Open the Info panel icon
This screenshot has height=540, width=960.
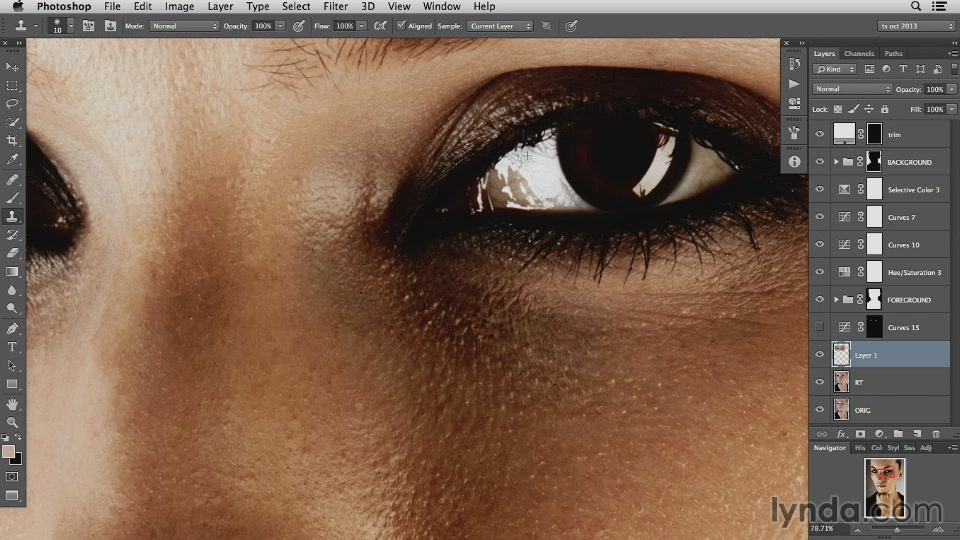pos(794,162)
